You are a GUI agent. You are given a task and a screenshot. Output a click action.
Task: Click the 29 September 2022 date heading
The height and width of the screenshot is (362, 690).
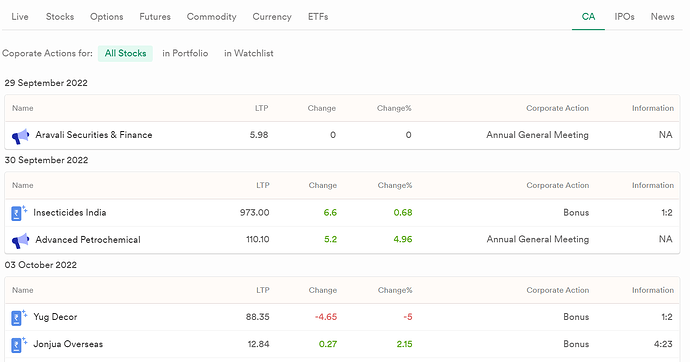[x=46, y=83]
